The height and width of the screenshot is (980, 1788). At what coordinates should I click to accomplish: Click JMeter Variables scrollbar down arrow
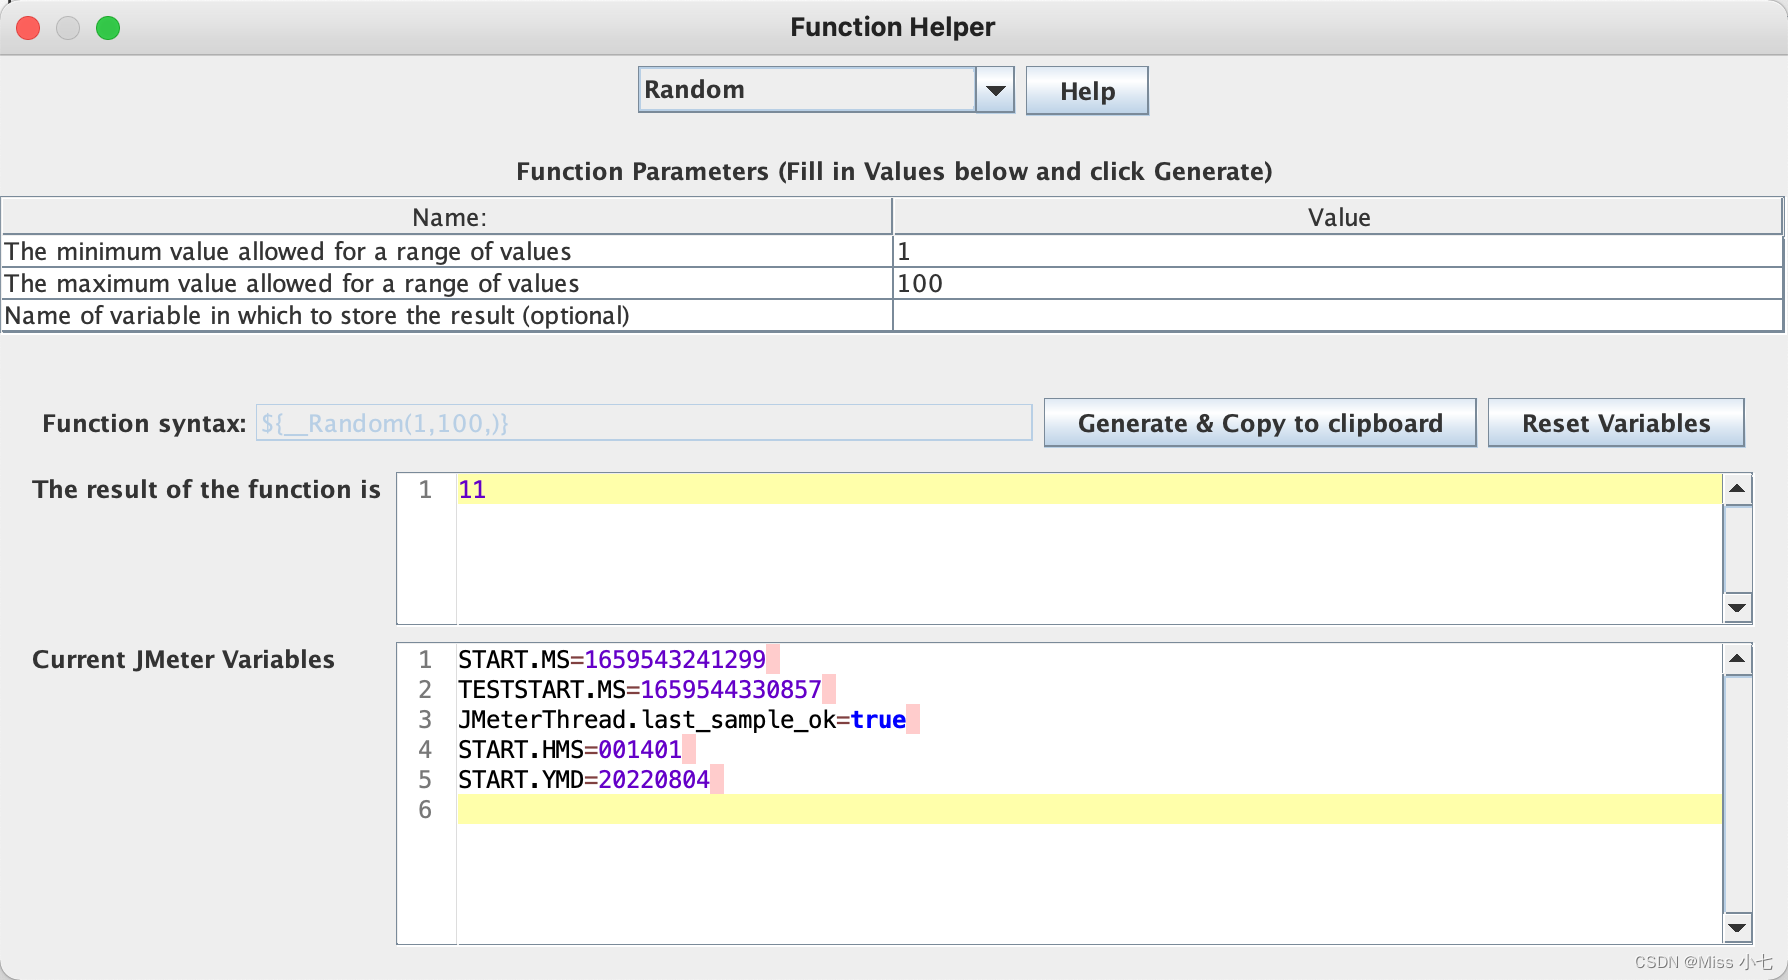point(1738,927)
